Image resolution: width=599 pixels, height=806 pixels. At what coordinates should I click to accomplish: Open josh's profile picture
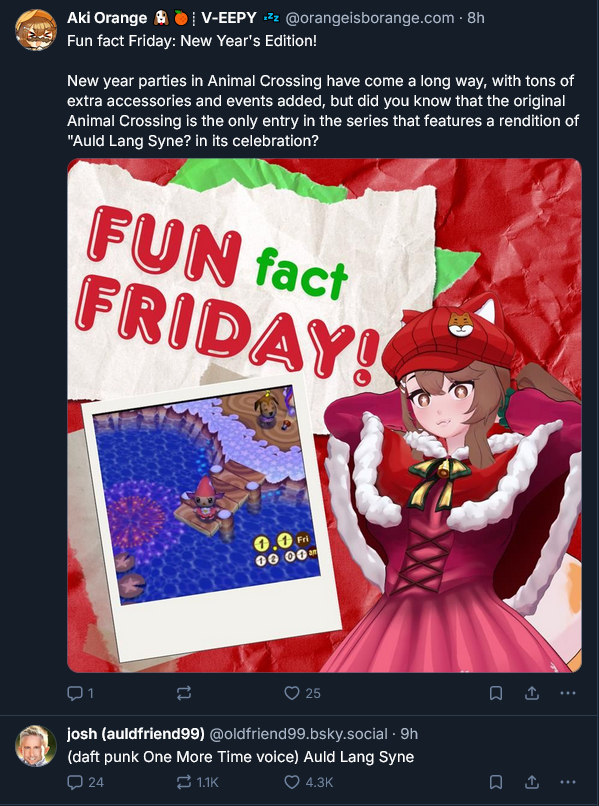[x=35, y=746]
